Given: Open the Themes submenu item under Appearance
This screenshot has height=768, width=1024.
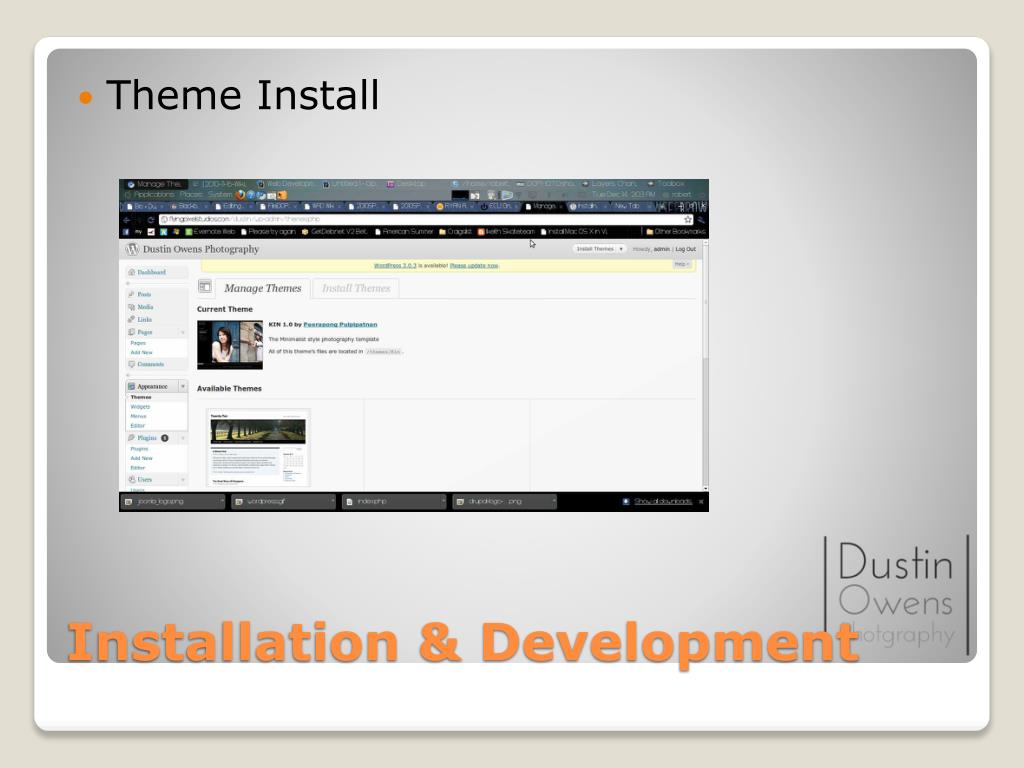Looking at the screenshot, I should click(x=140, y=397).
